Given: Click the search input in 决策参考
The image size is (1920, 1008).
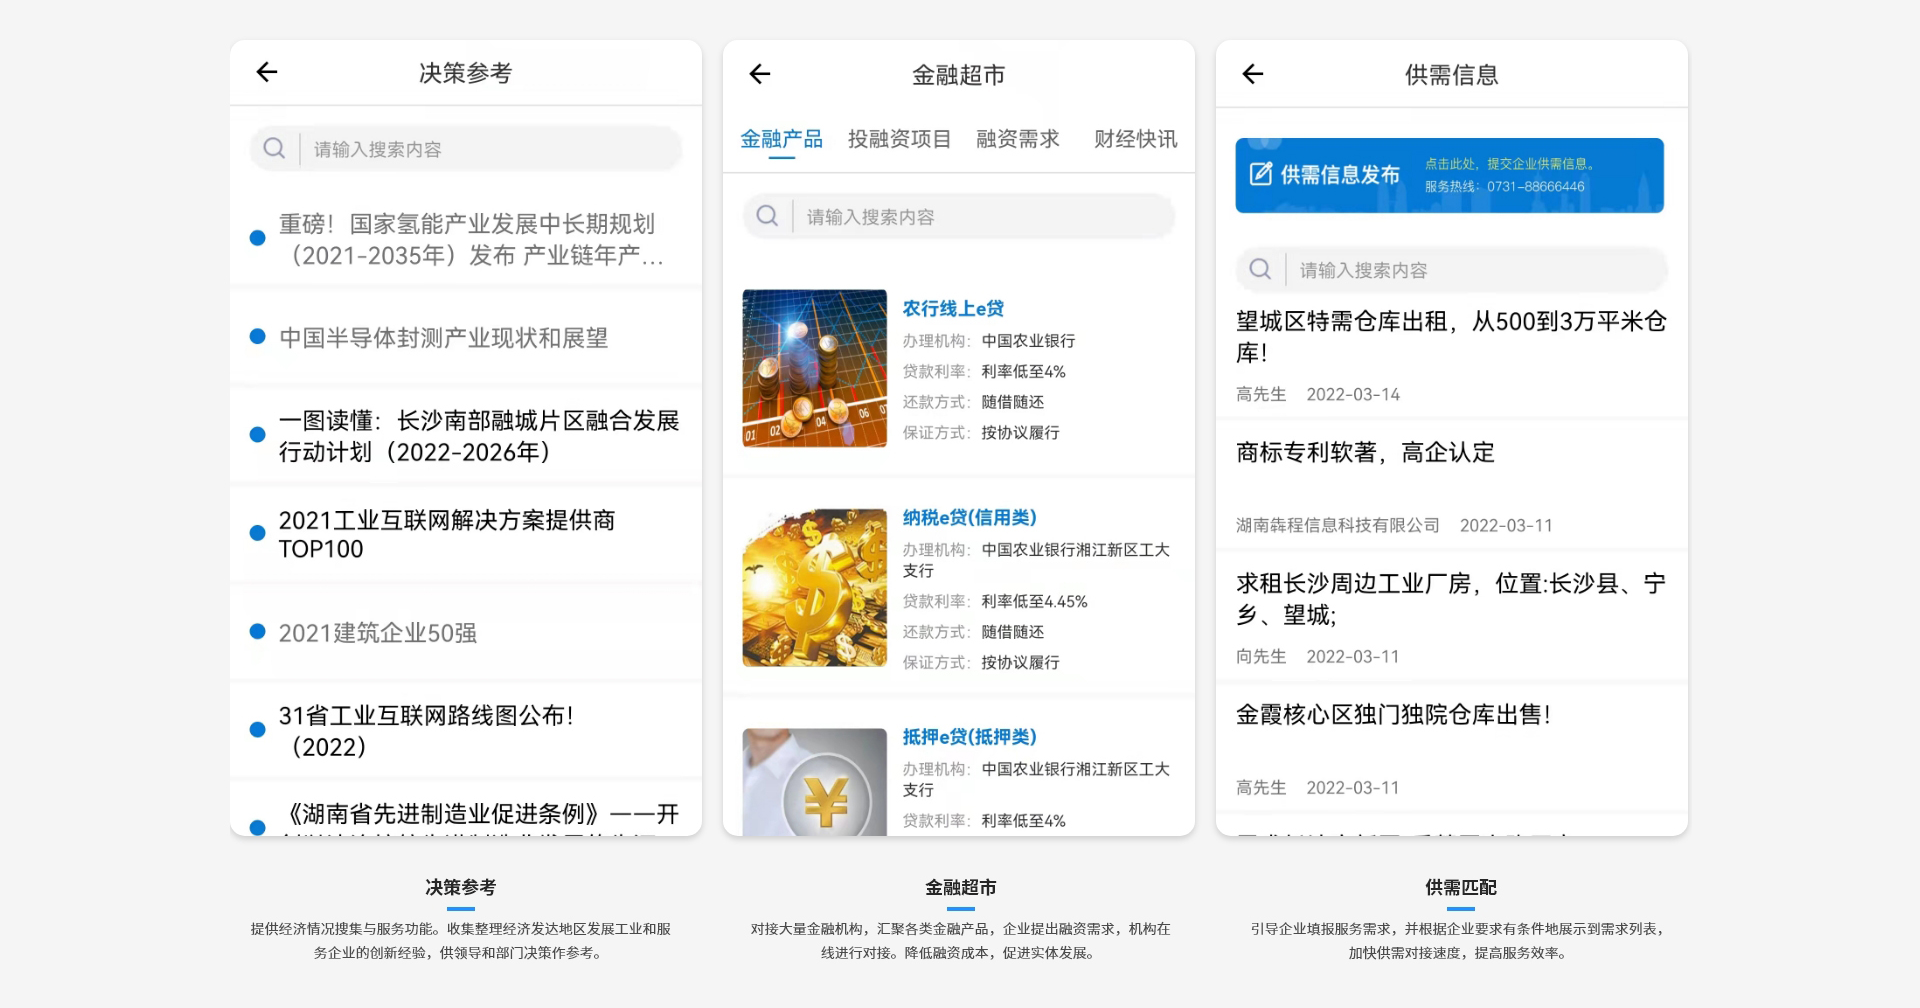Looking at the screenshot, I should tap(490, 149).
